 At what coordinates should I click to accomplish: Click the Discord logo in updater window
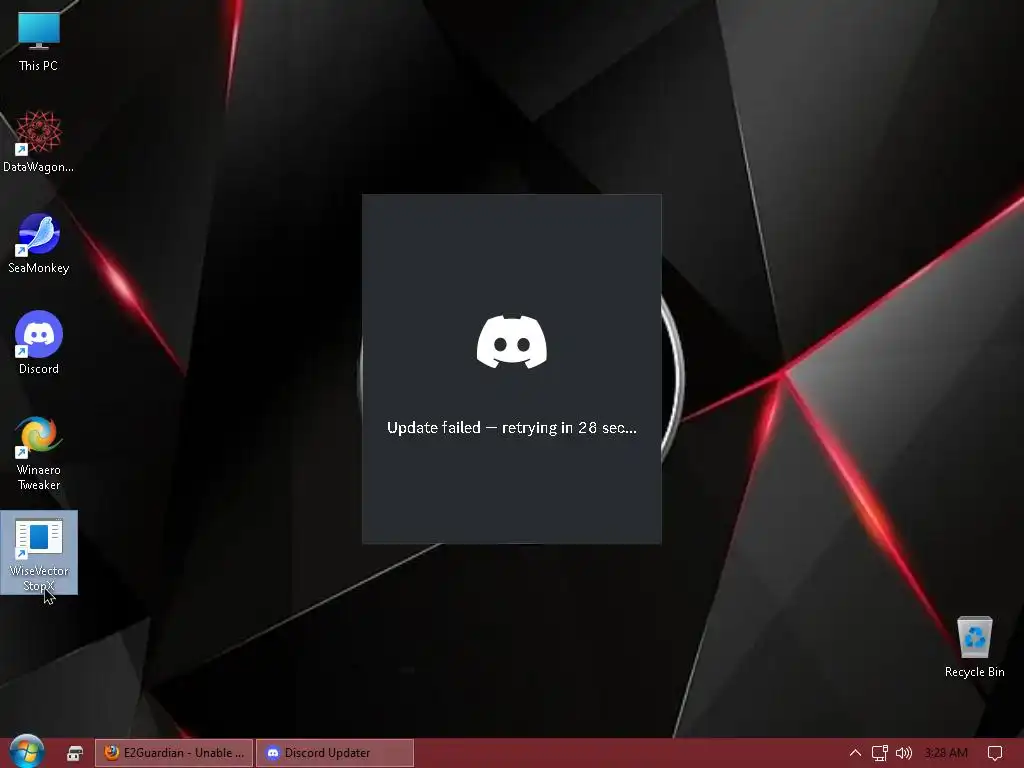[x=512, y=342]
